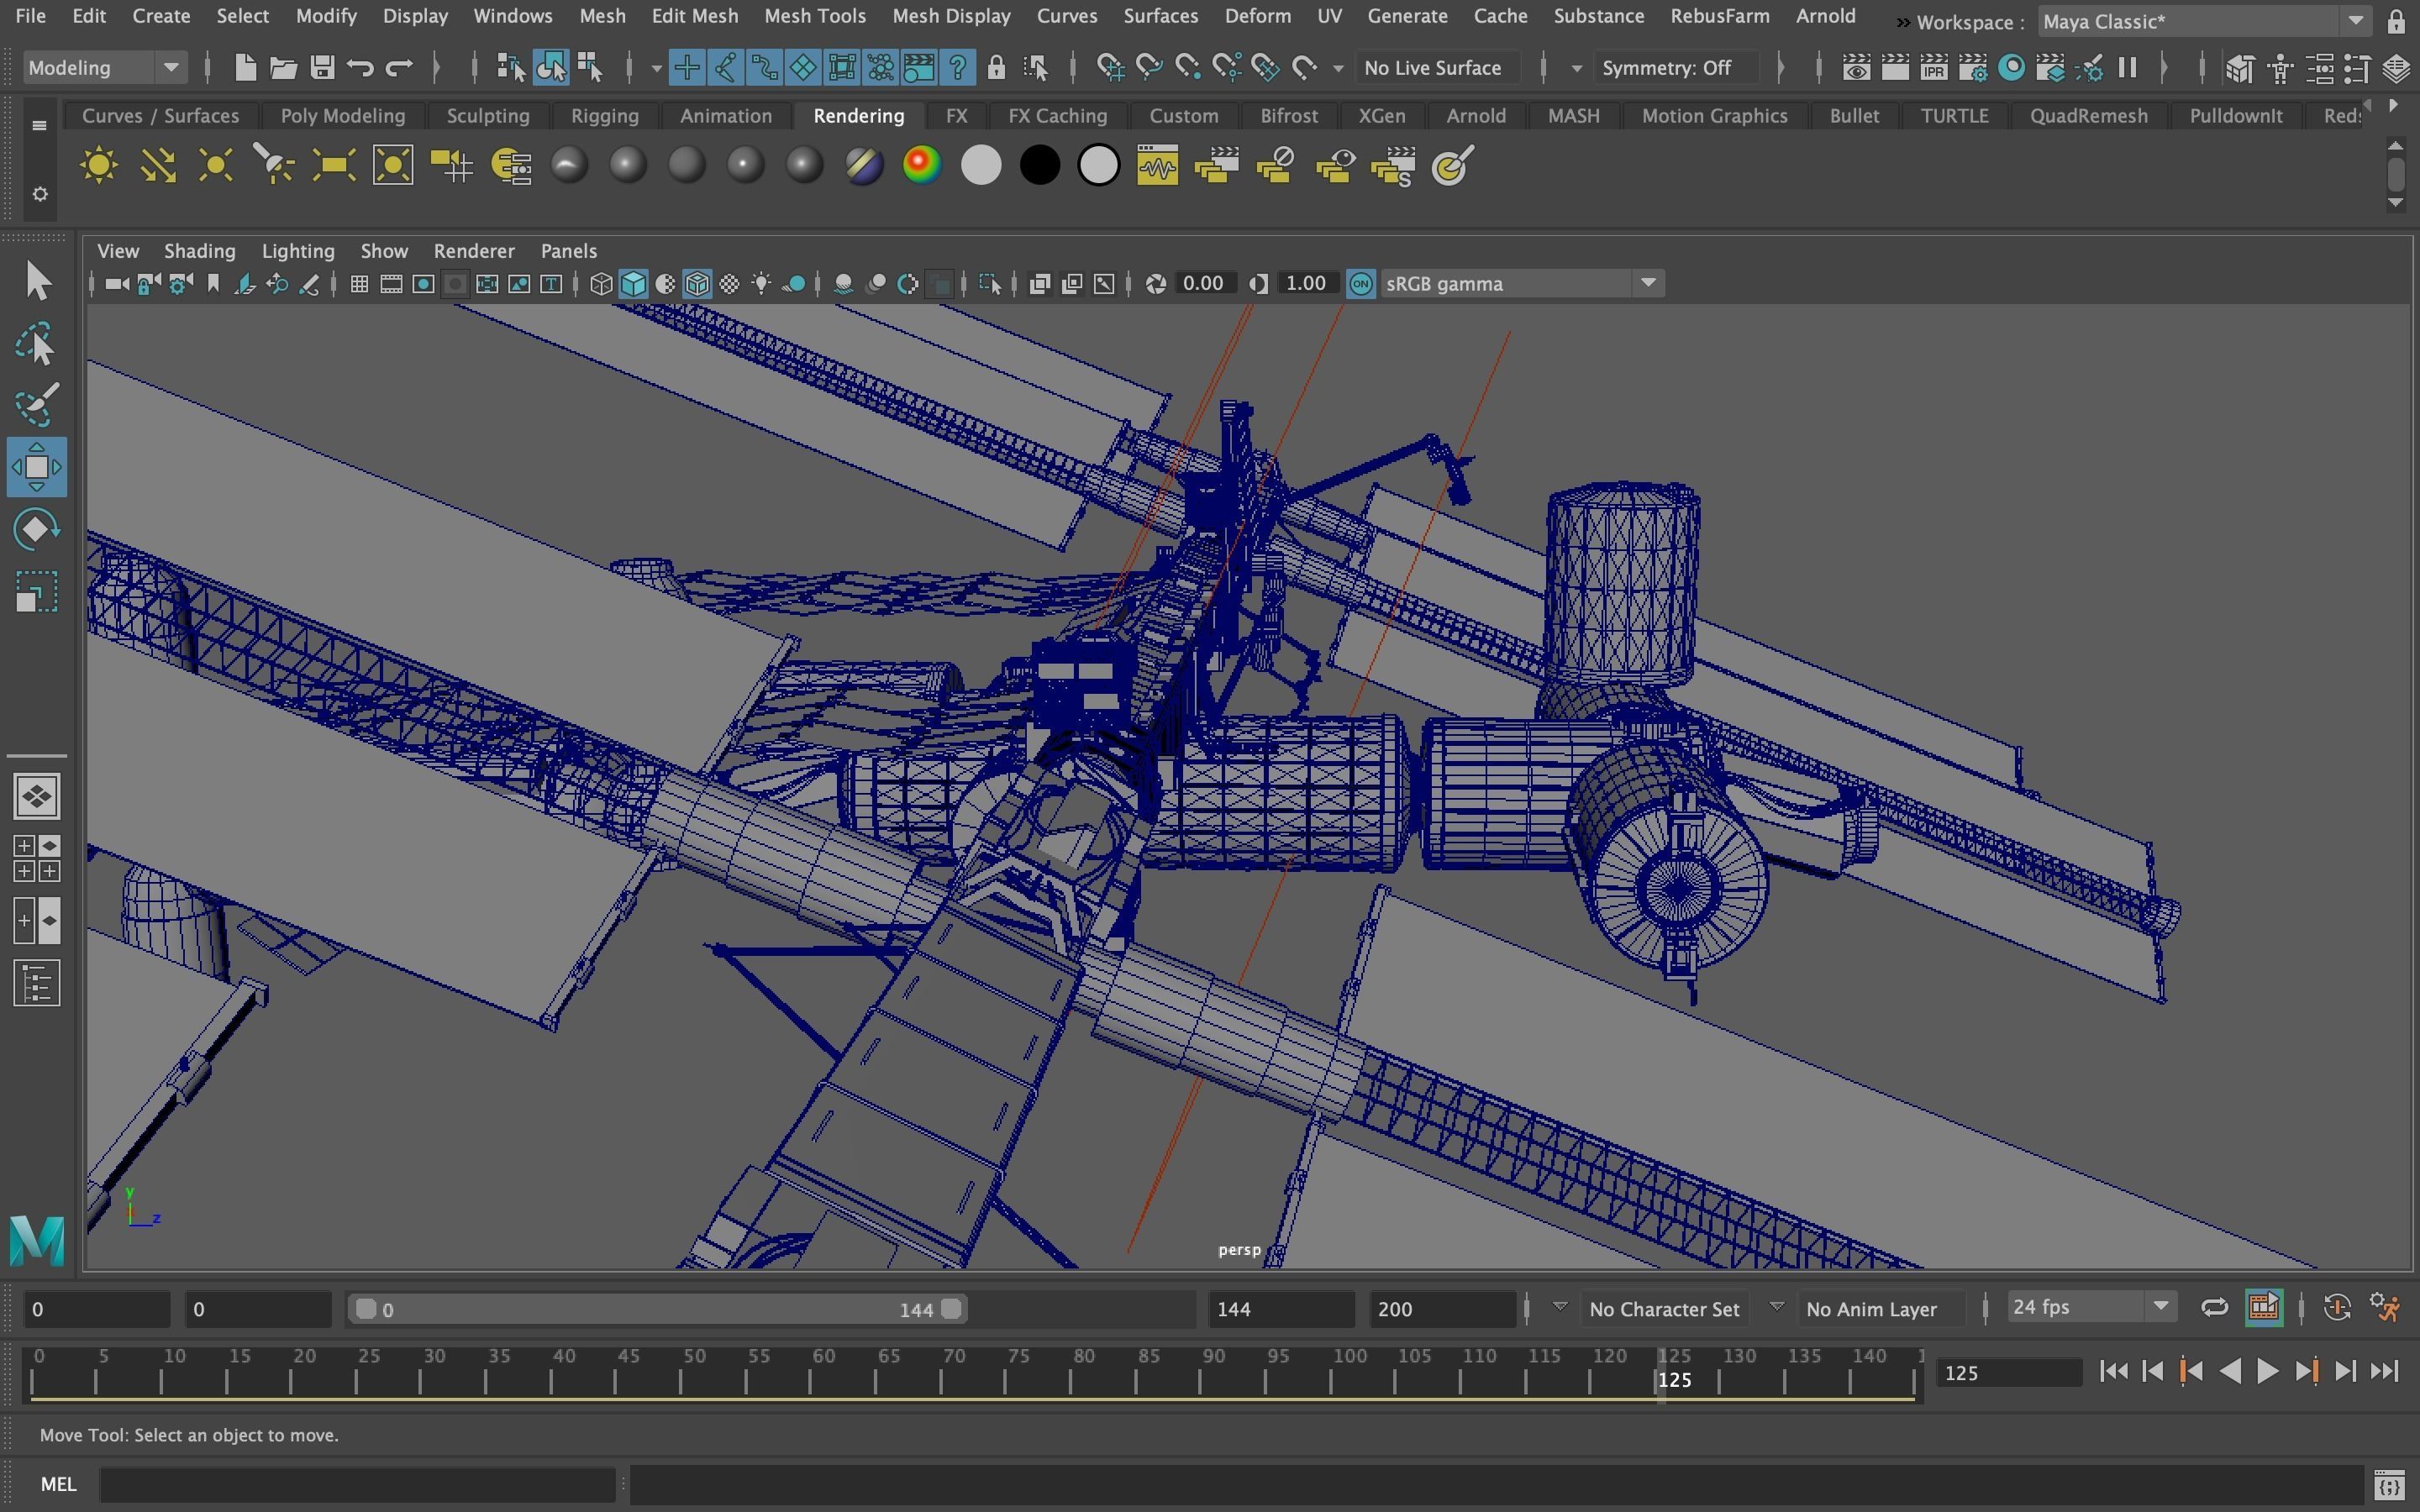The width and height of the screenshot is (2420, 1512).
Task: Save the scene using the floppy disk icon
Action: 322,68
